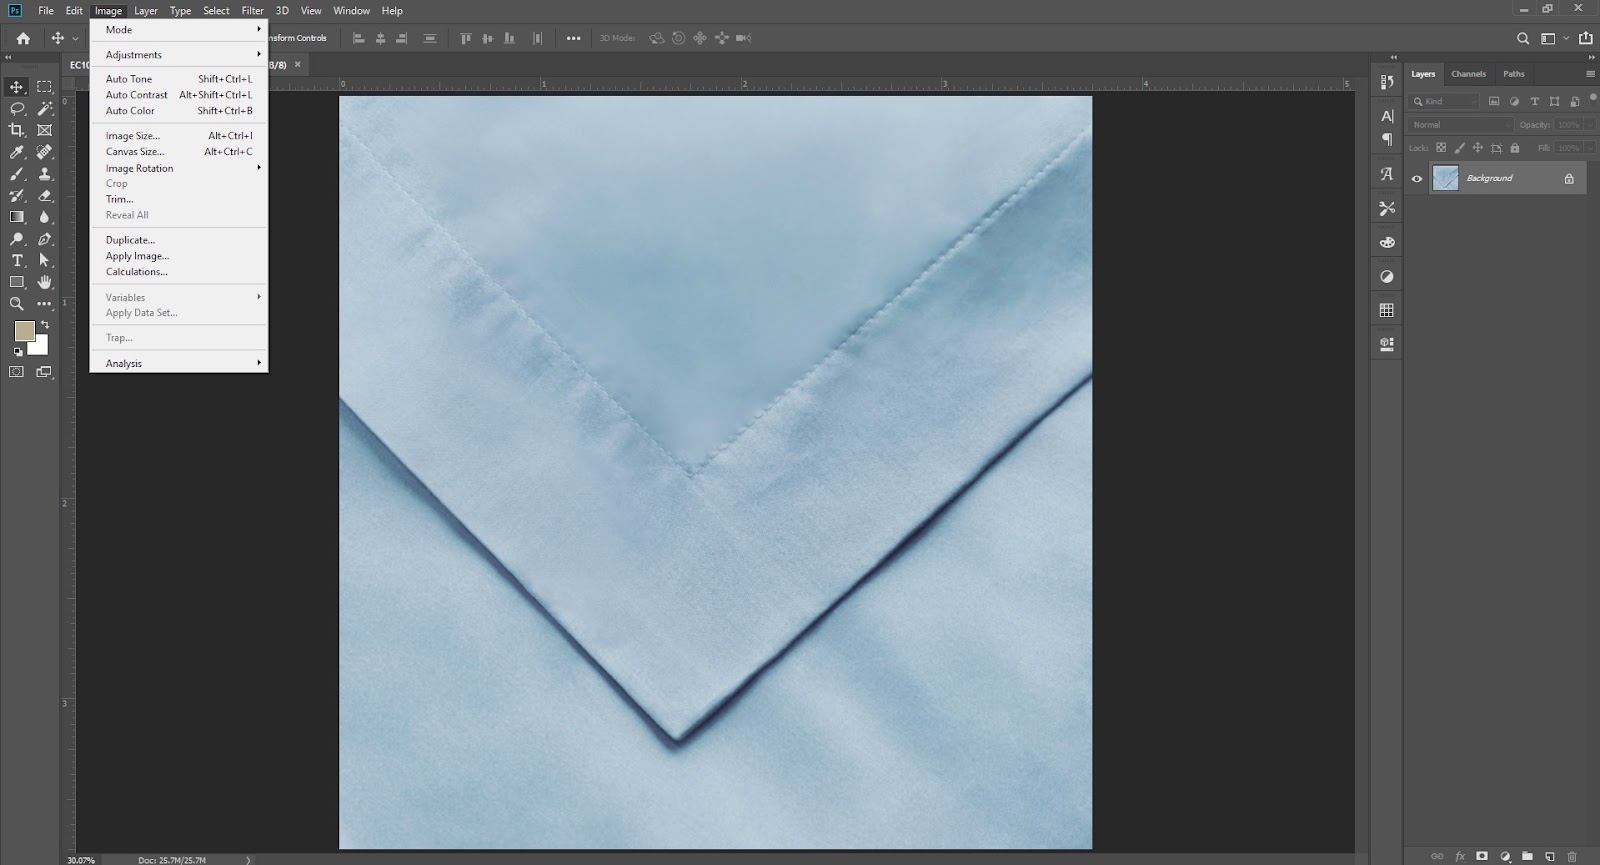The width and height of the screenshot is (1600, 865).
Task: Switch to the Paths tab
Action: click(x=1514, y=74)
